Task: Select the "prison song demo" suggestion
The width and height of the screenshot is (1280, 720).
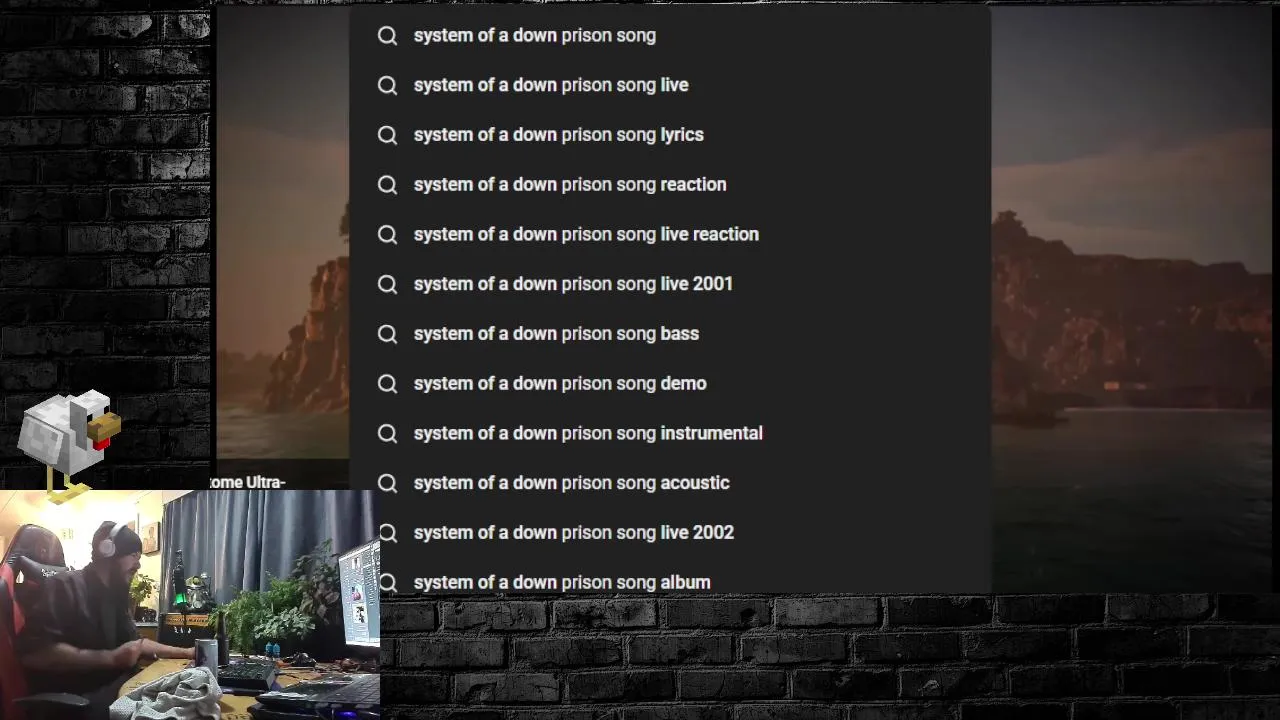Action: (x=670, y=383)
